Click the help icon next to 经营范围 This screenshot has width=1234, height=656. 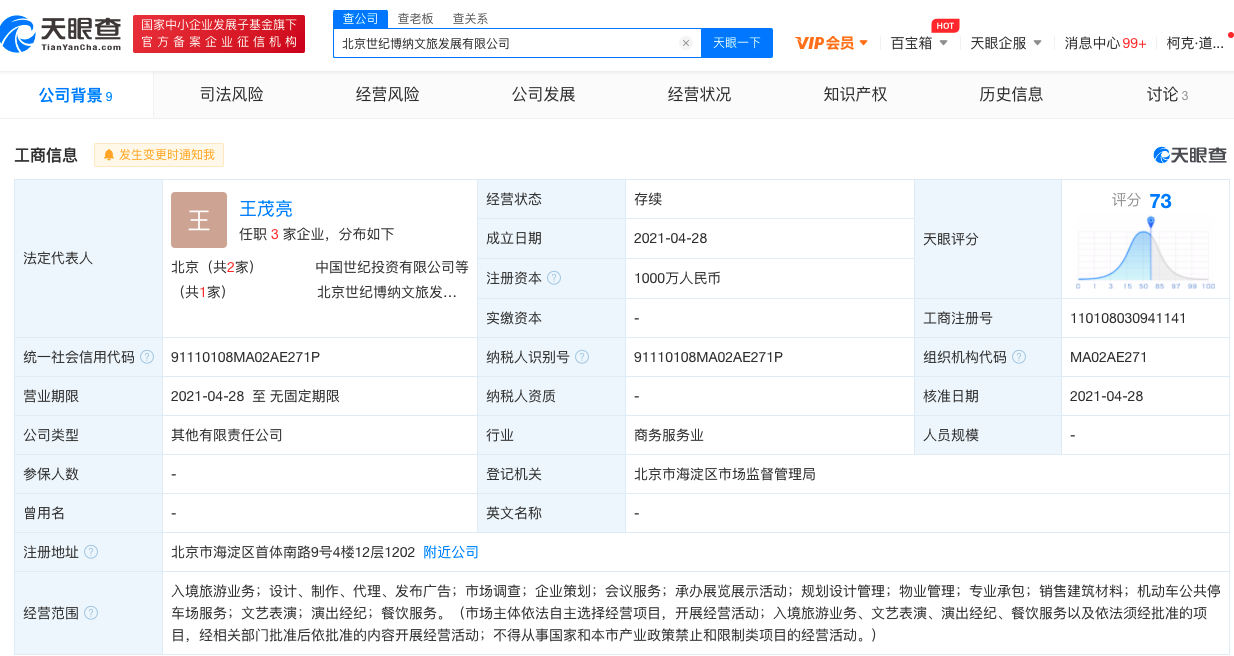coord(91,613)
